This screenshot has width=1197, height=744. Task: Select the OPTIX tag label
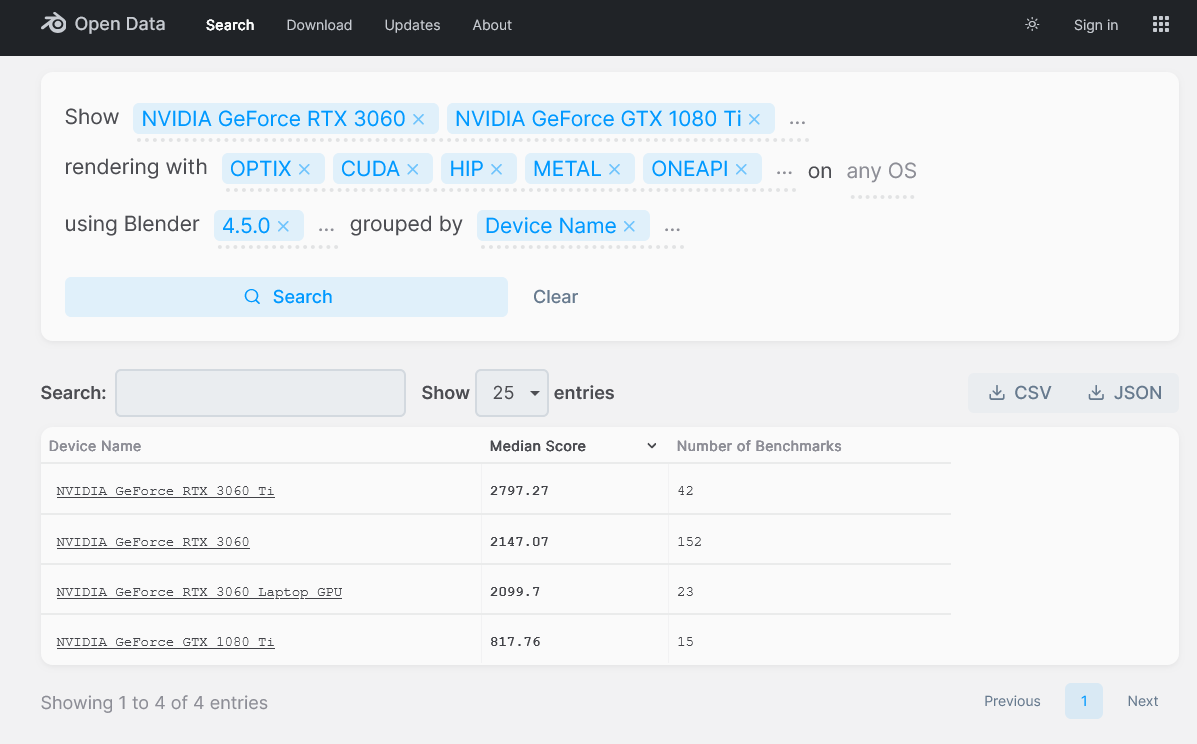[x=260, y=169]
